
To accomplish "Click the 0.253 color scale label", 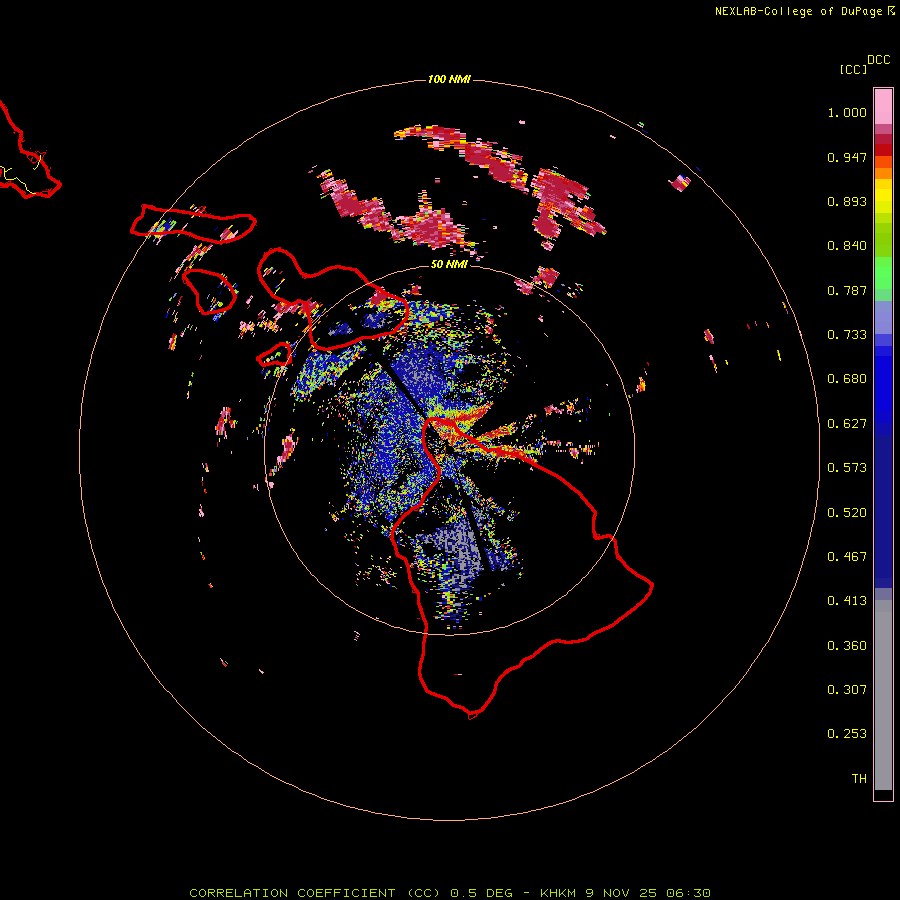I will pos(847,734).
